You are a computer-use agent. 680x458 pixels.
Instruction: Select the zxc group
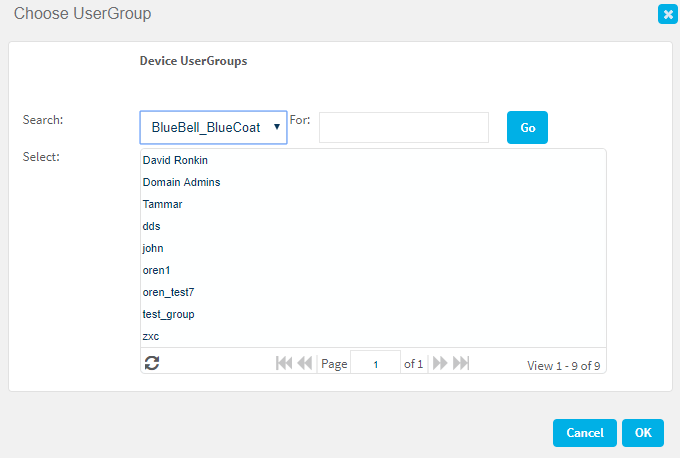[x=152, y=336]
